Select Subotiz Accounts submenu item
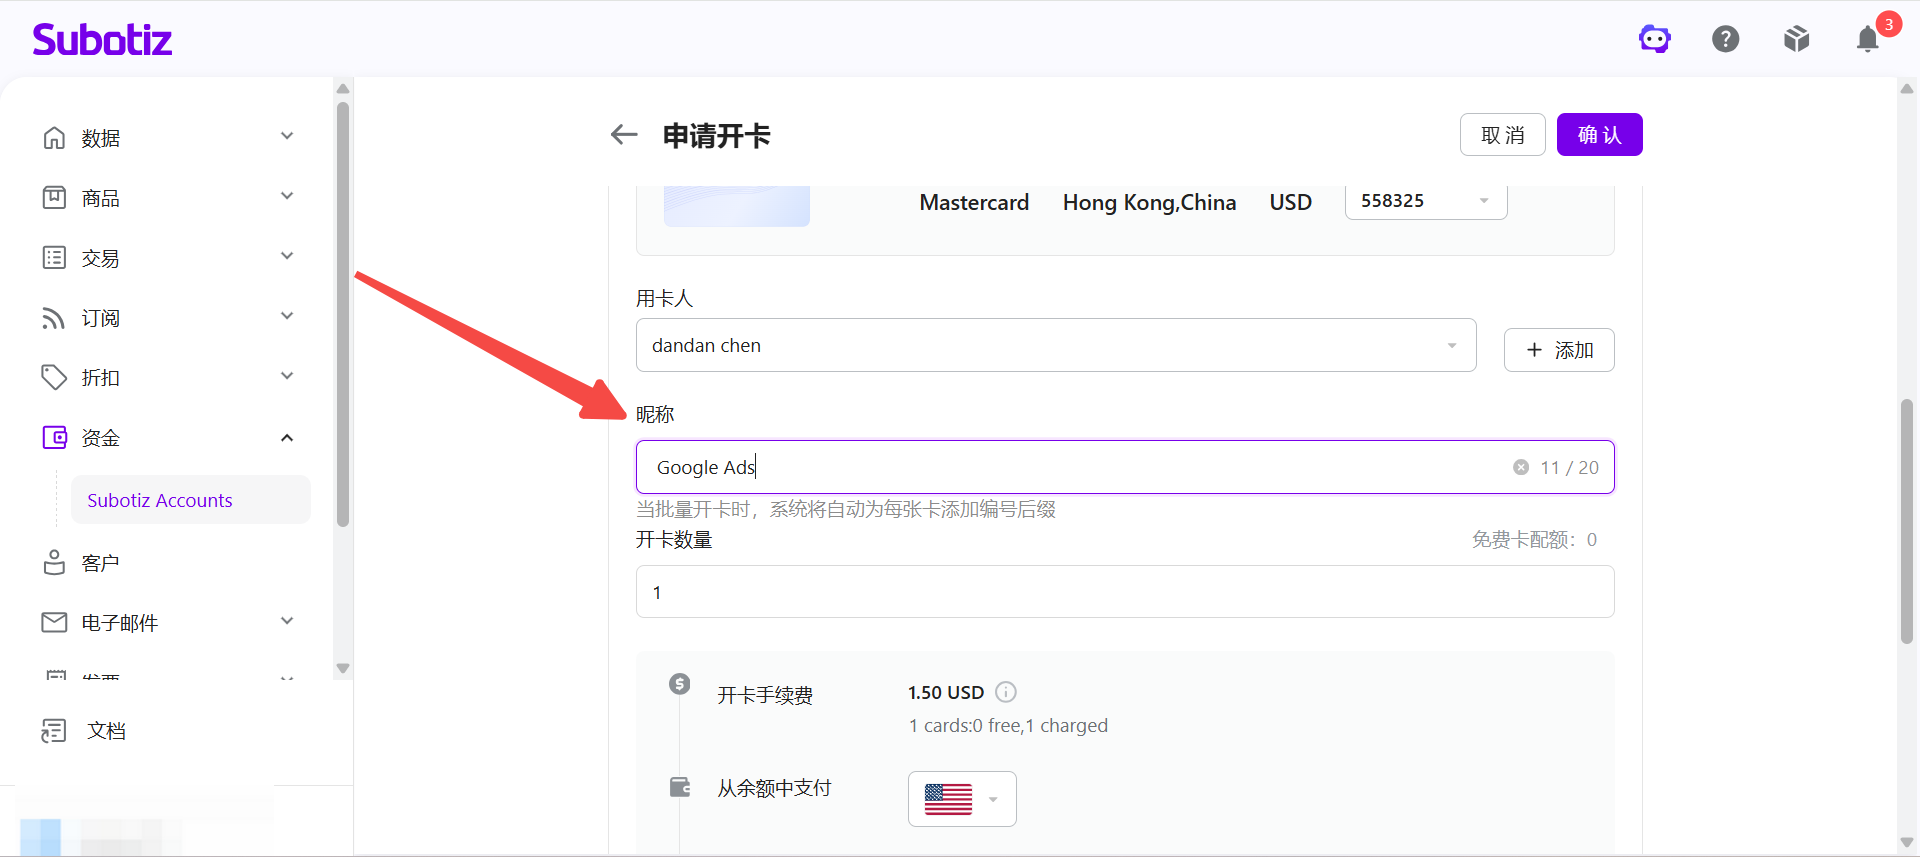Image resolution: width=1920 pixels, height=857 pixels. pyautogui.click(x=191, y=500)
